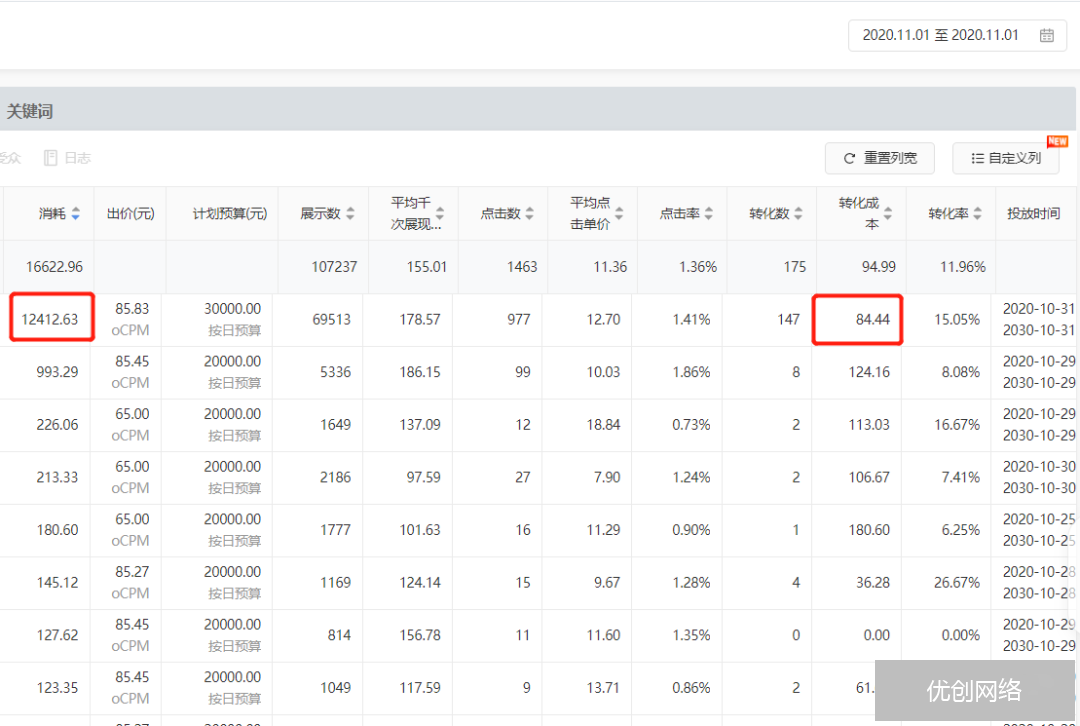Viewport: 1080px width, 726px height.
Task: Sort by 转化成本 column arrows
Action: (888, 214)
